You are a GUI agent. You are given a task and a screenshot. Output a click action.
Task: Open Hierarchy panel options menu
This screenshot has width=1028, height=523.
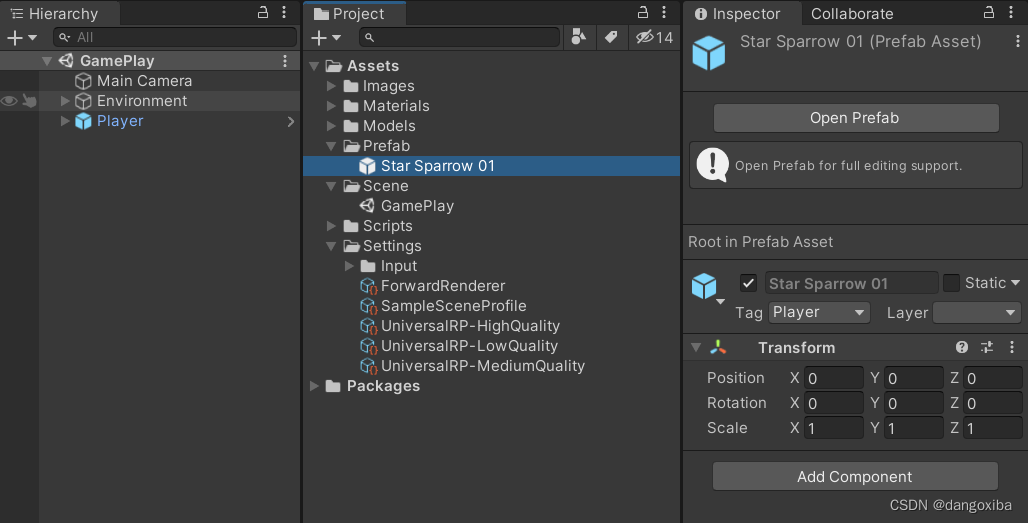pos(284,12)
